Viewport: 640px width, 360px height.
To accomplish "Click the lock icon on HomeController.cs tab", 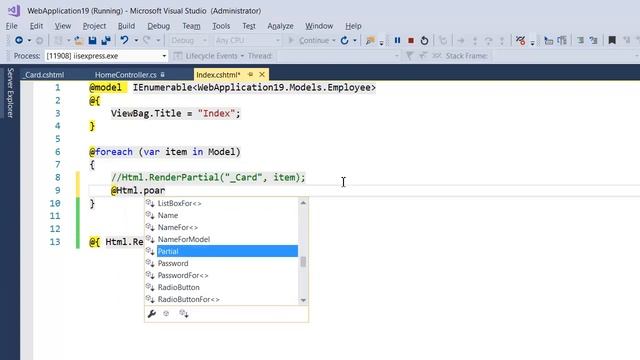I will click(163, 75).
